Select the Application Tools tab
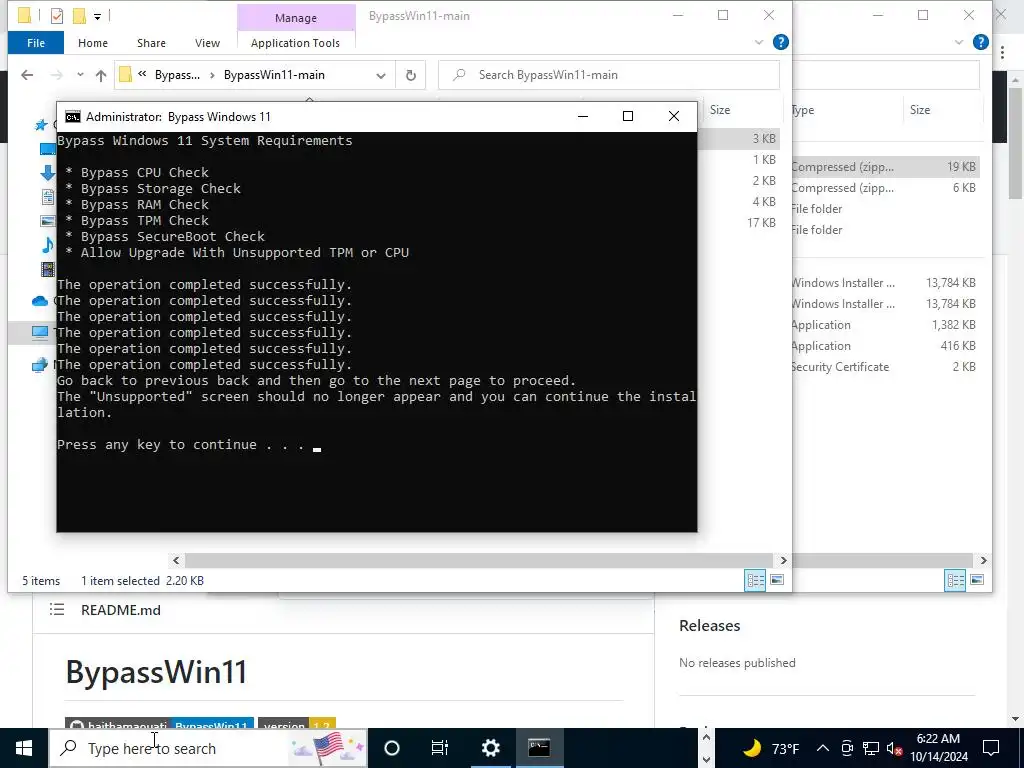 pyautogui.click(x=295, y=43)
